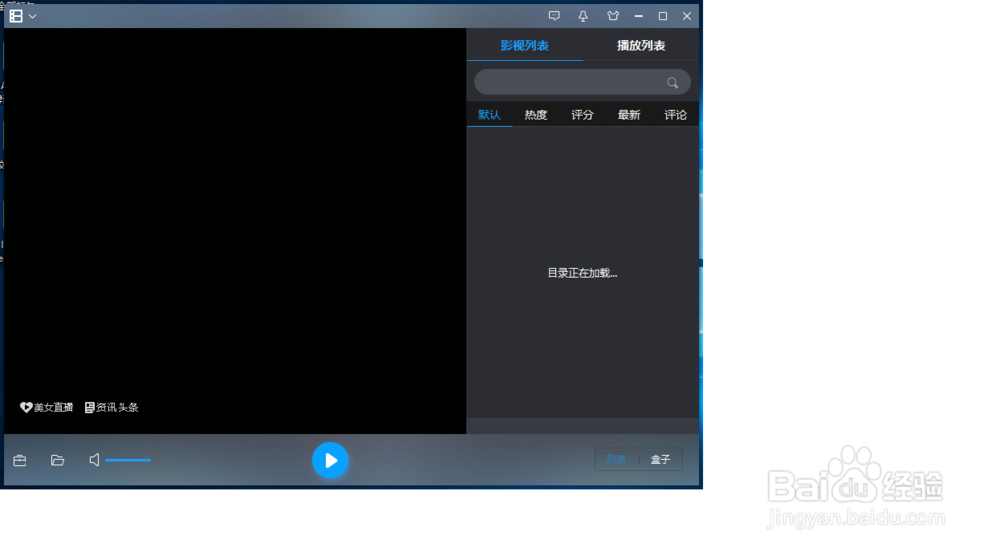Click the open file folder icon
This screenshot has width=1000, height=552.
point(57,460)
